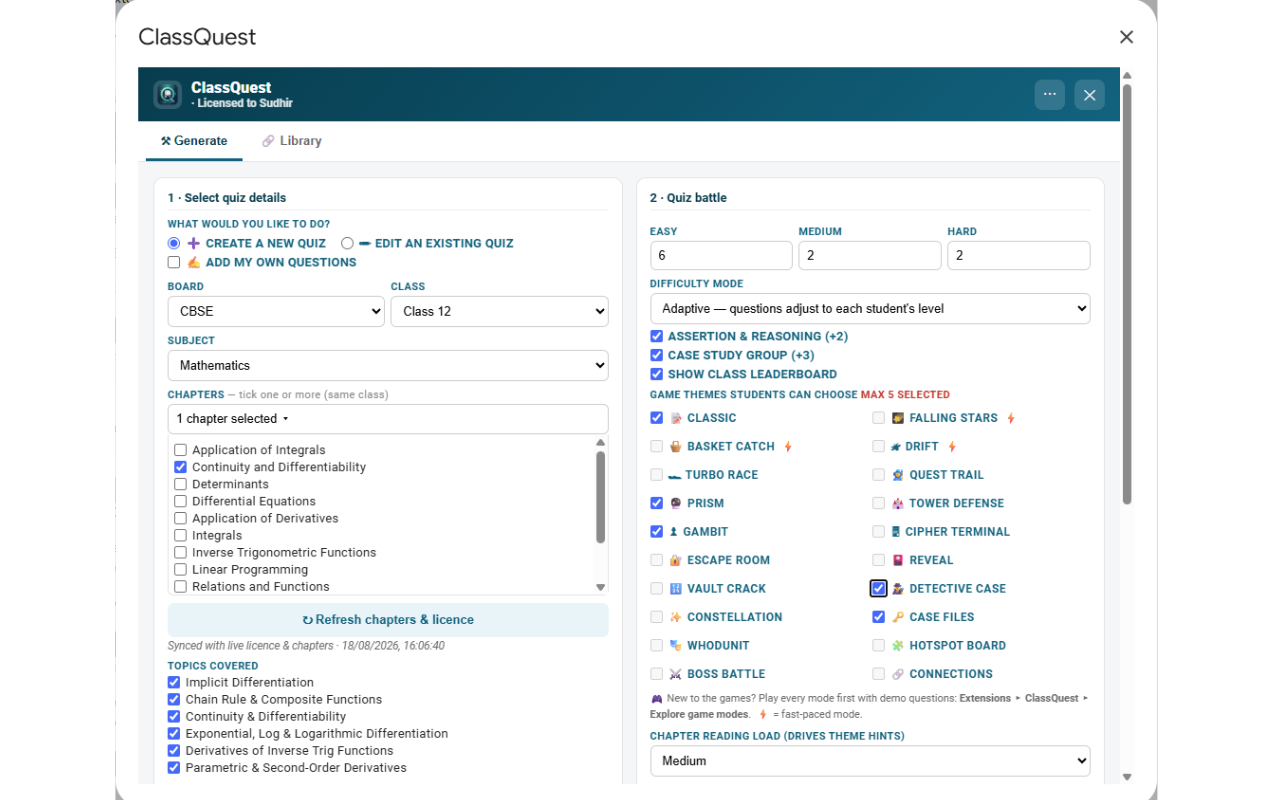
Task: Click the Drift theme icon
Action: tap(896, 447)
